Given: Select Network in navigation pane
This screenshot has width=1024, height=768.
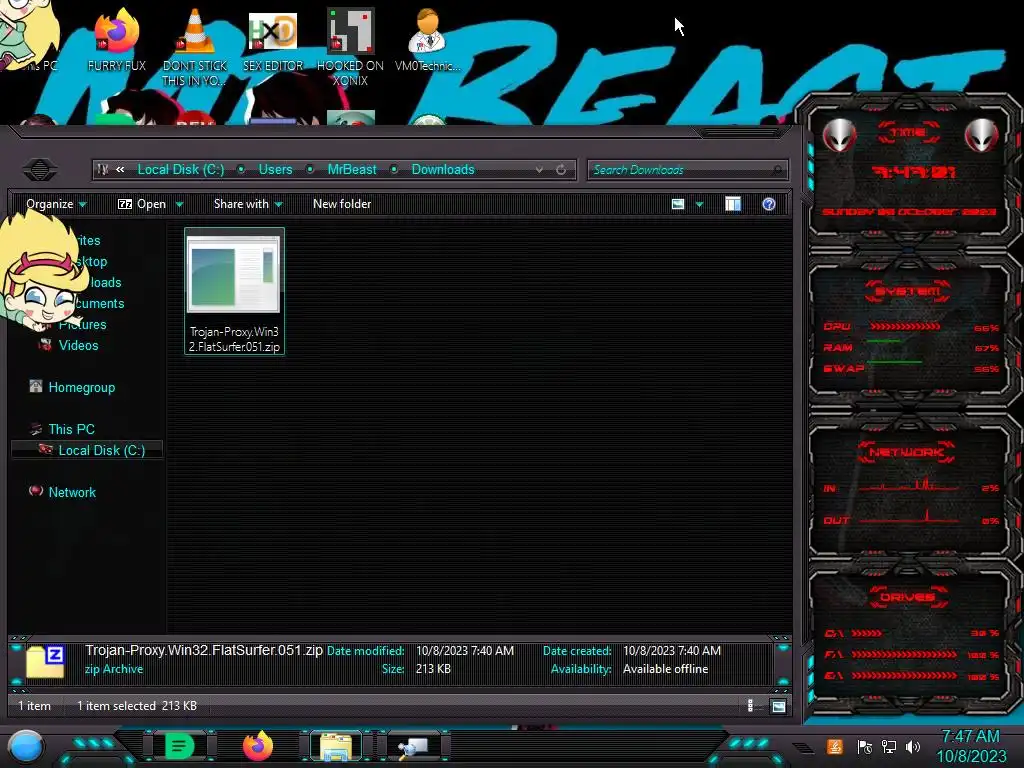Looking at the screenshot, I should coord(72,492).
